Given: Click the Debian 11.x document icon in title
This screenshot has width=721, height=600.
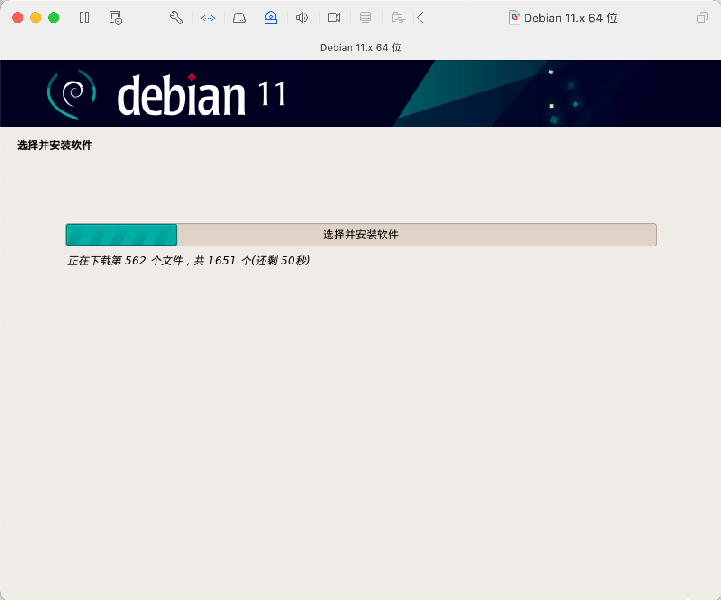Looking at the screenshot, I should tap(515, 18).
